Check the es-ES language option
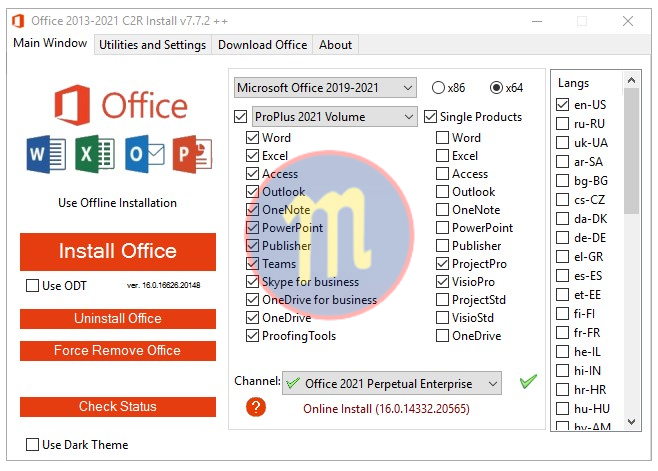This screenshot has width=658, height=471. tap(562, 276)
